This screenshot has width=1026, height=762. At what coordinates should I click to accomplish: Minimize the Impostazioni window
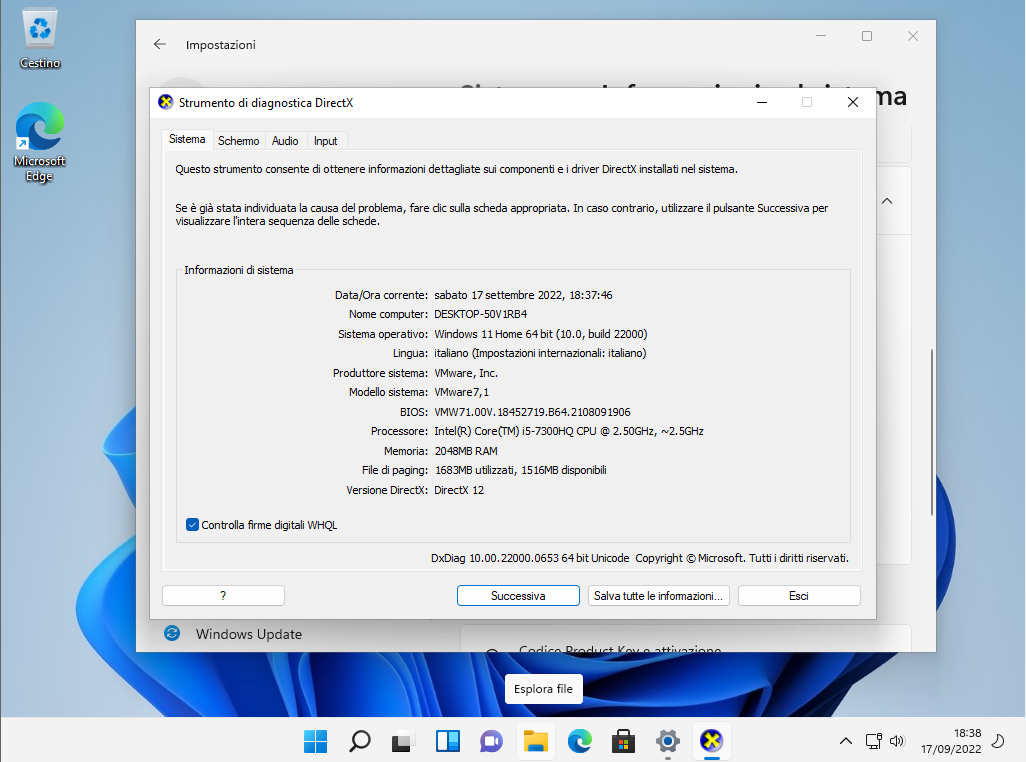pos(821,36)
